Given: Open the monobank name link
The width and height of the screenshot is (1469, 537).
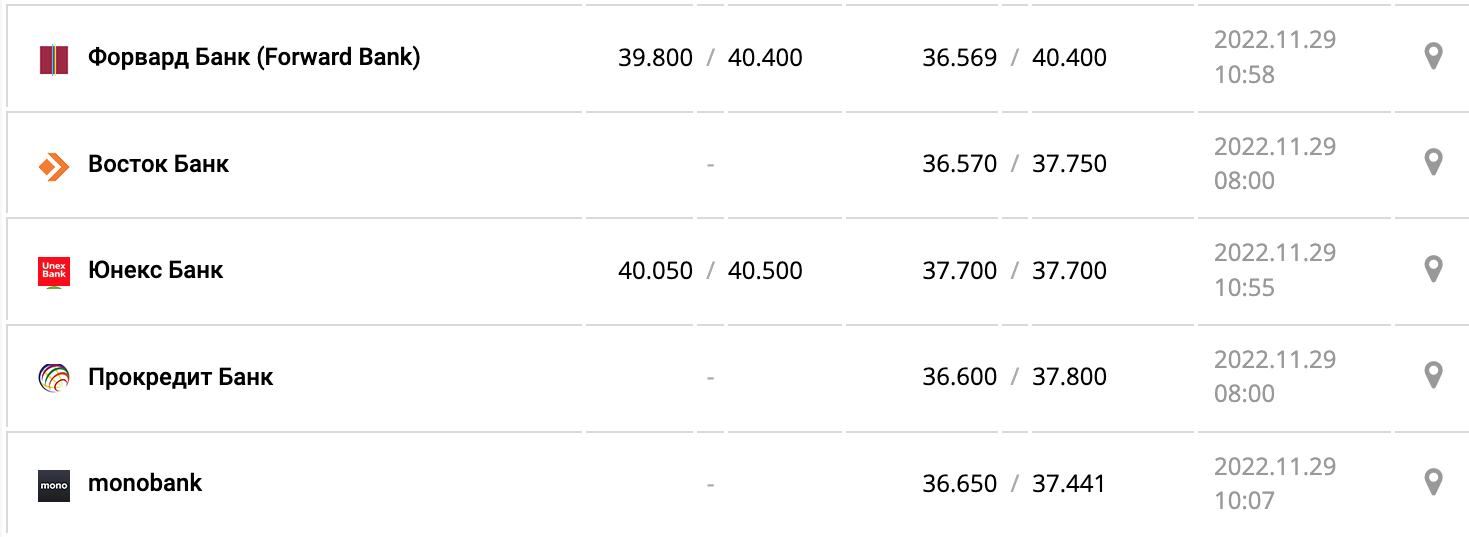Looking at the screenshot, I should (x=145, y=483).
